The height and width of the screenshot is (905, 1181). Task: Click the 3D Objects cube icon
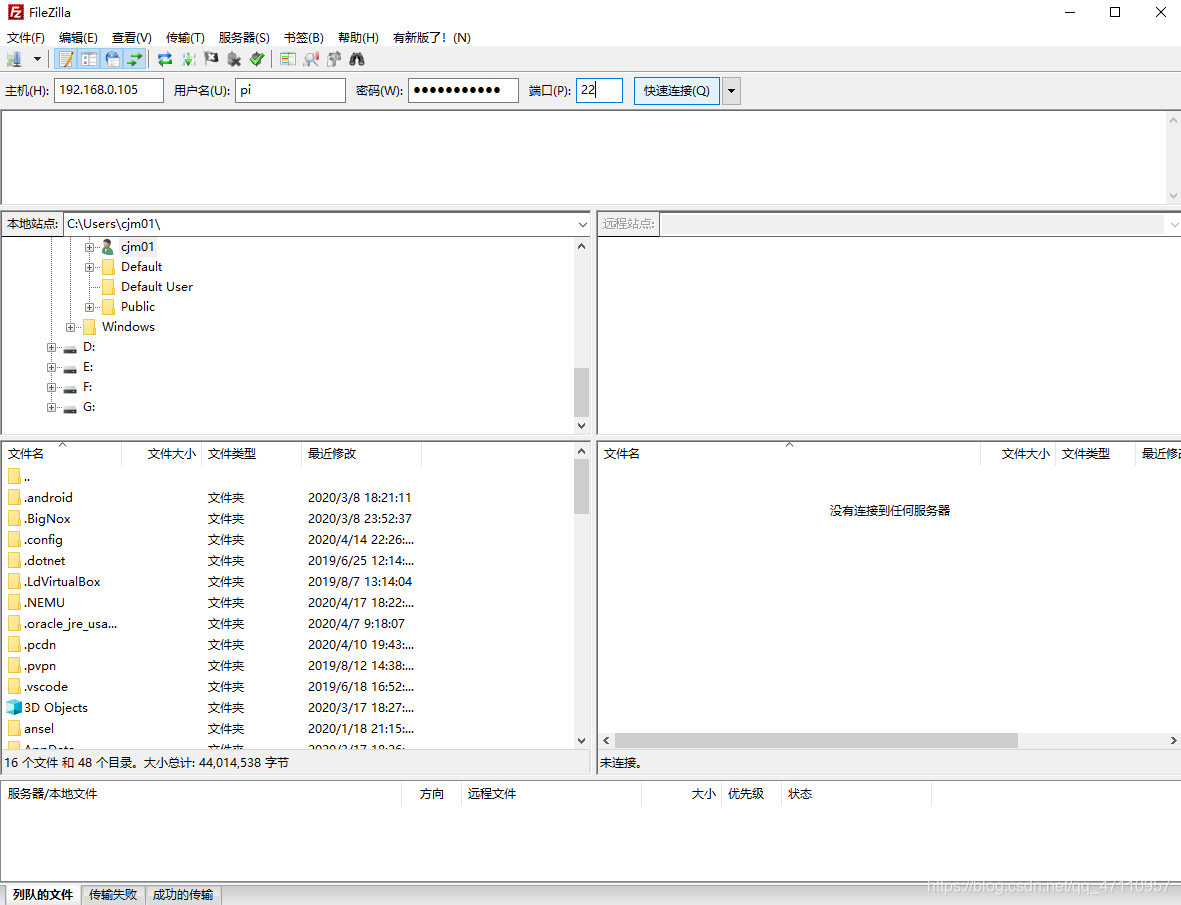(x=14, y=707)
